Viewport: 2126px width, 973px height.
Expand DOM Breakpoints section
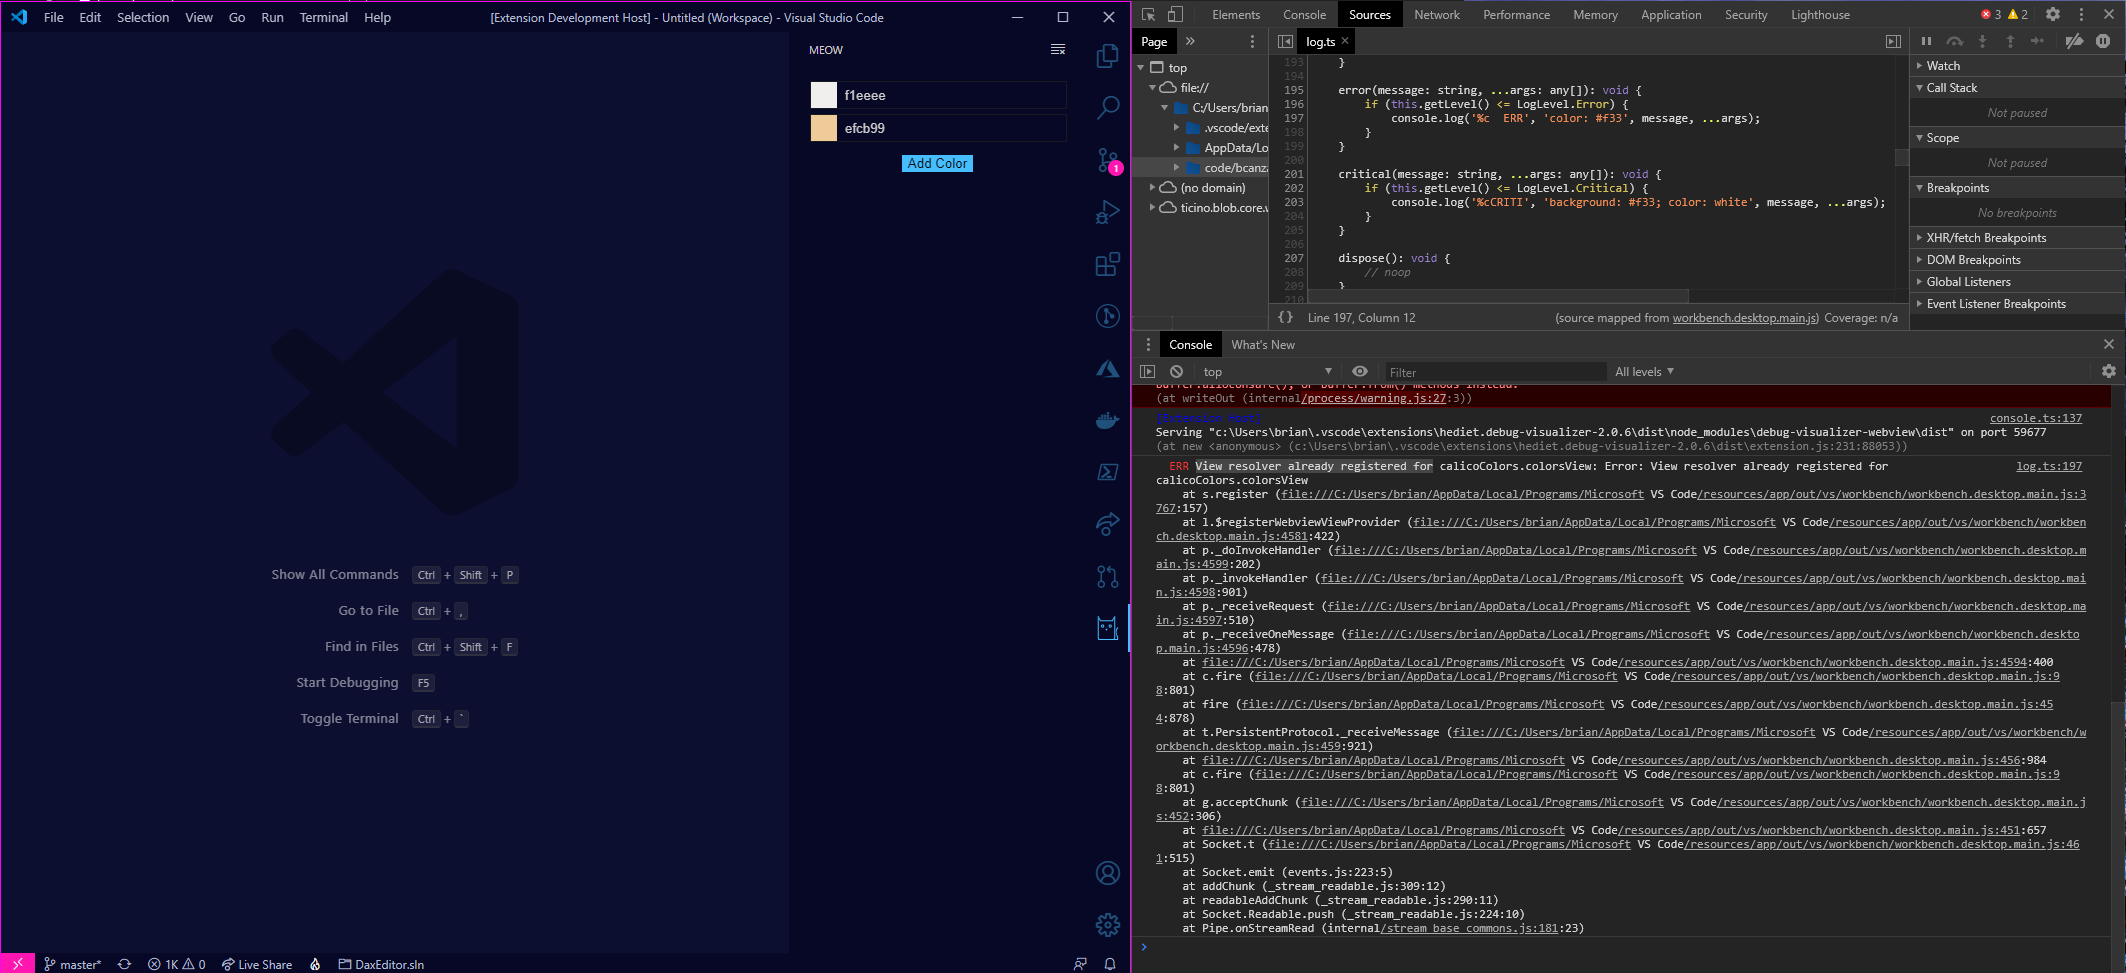tap(2018, 259)
